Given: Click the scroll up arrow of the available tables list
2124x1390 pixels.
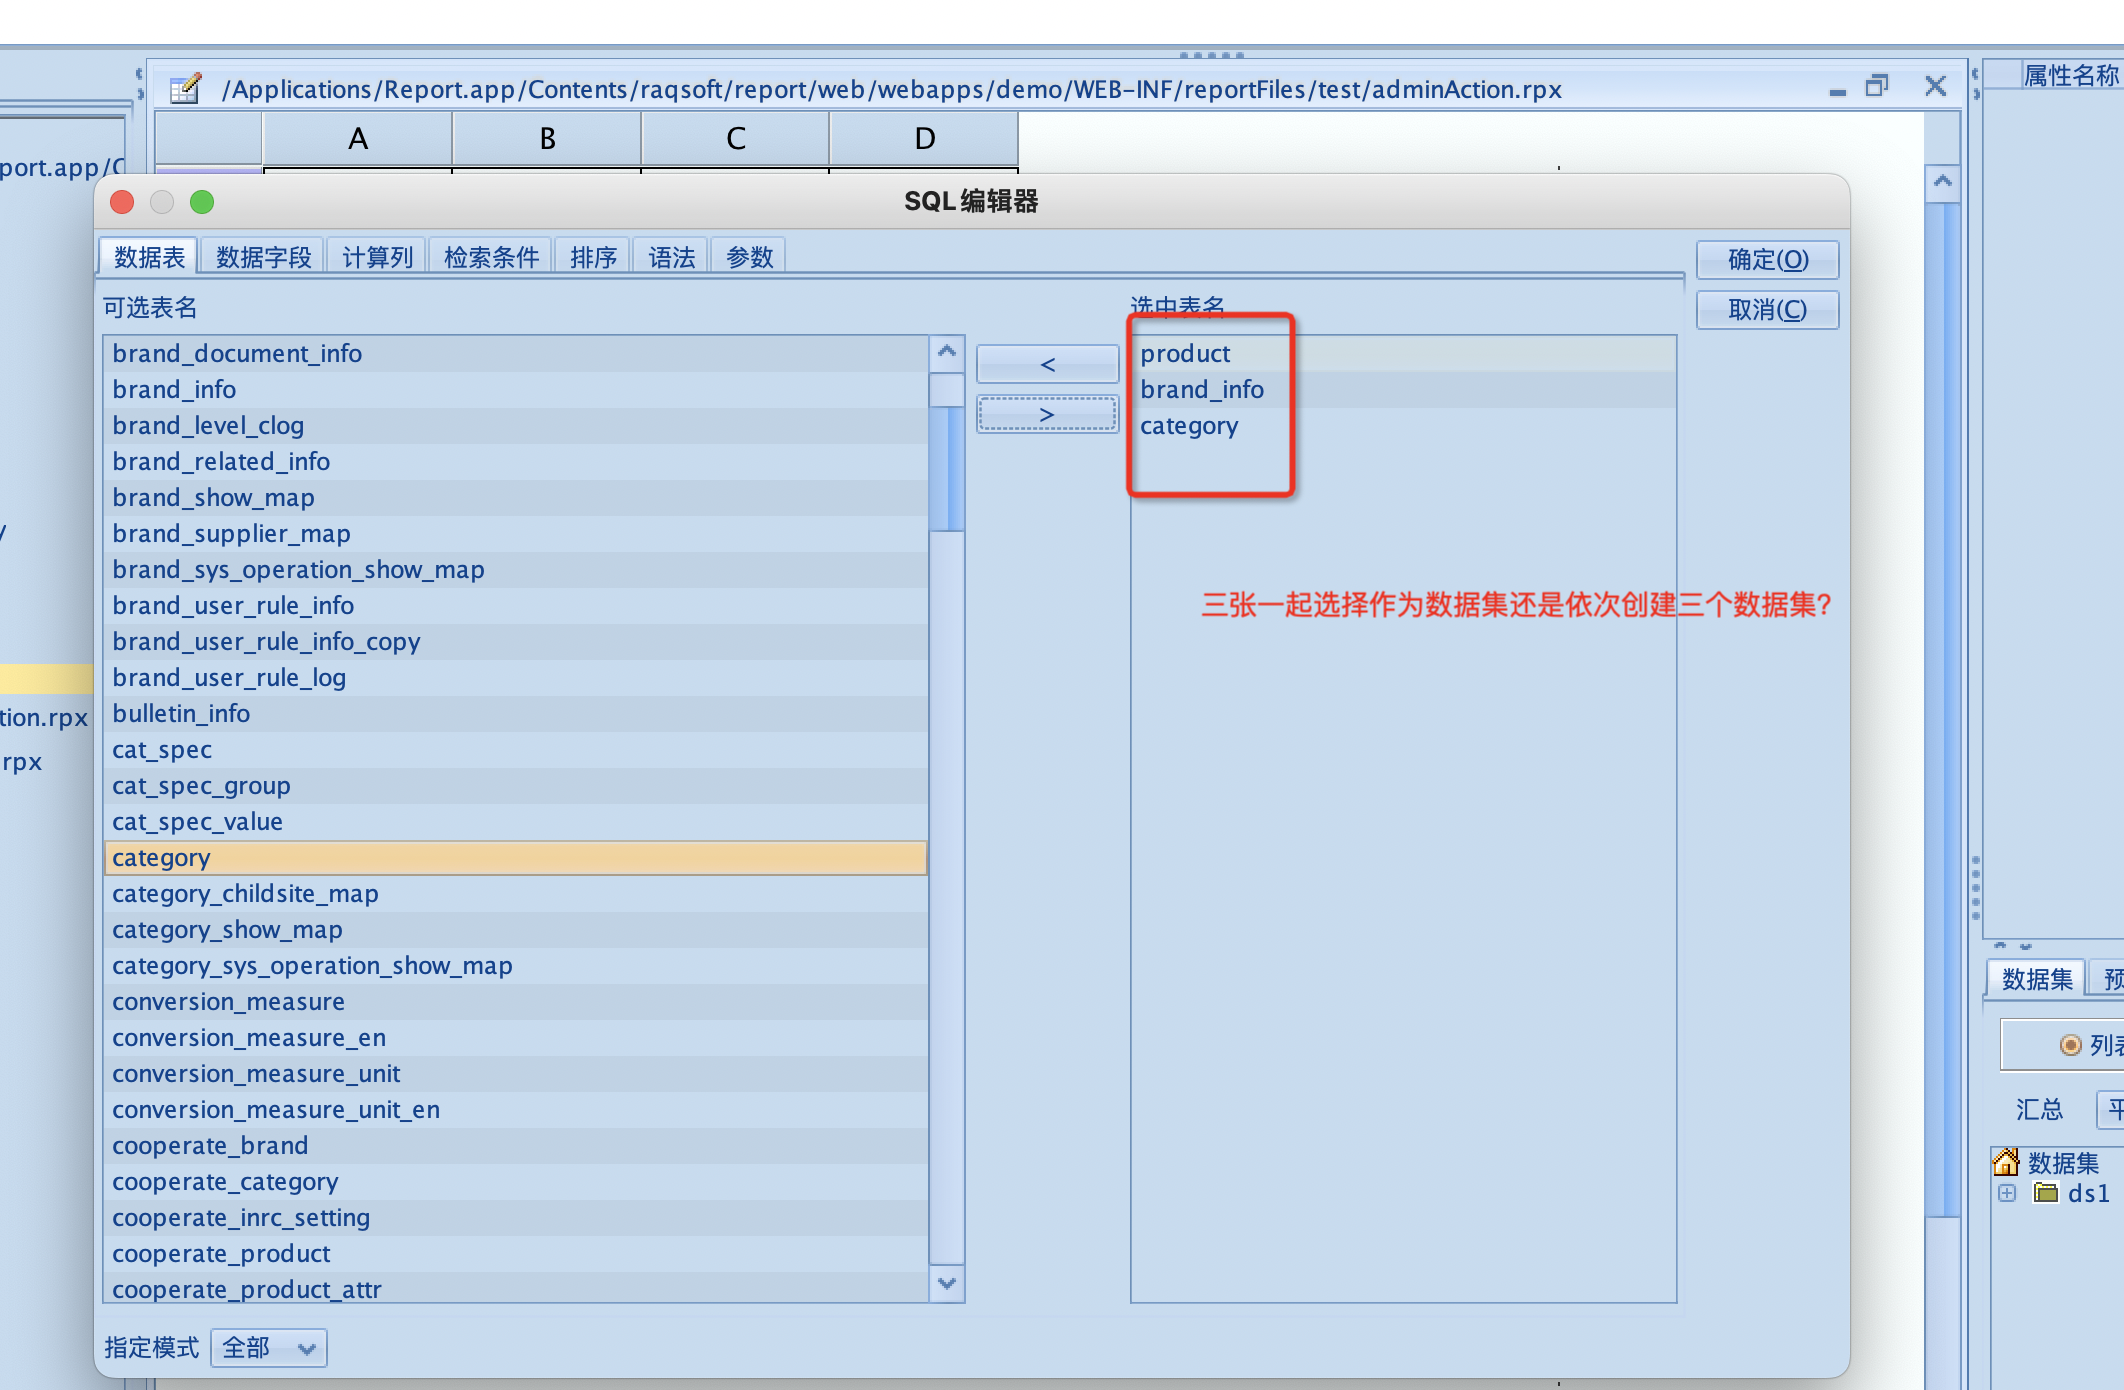Looking at the screenshot, I should pos(946,352).
